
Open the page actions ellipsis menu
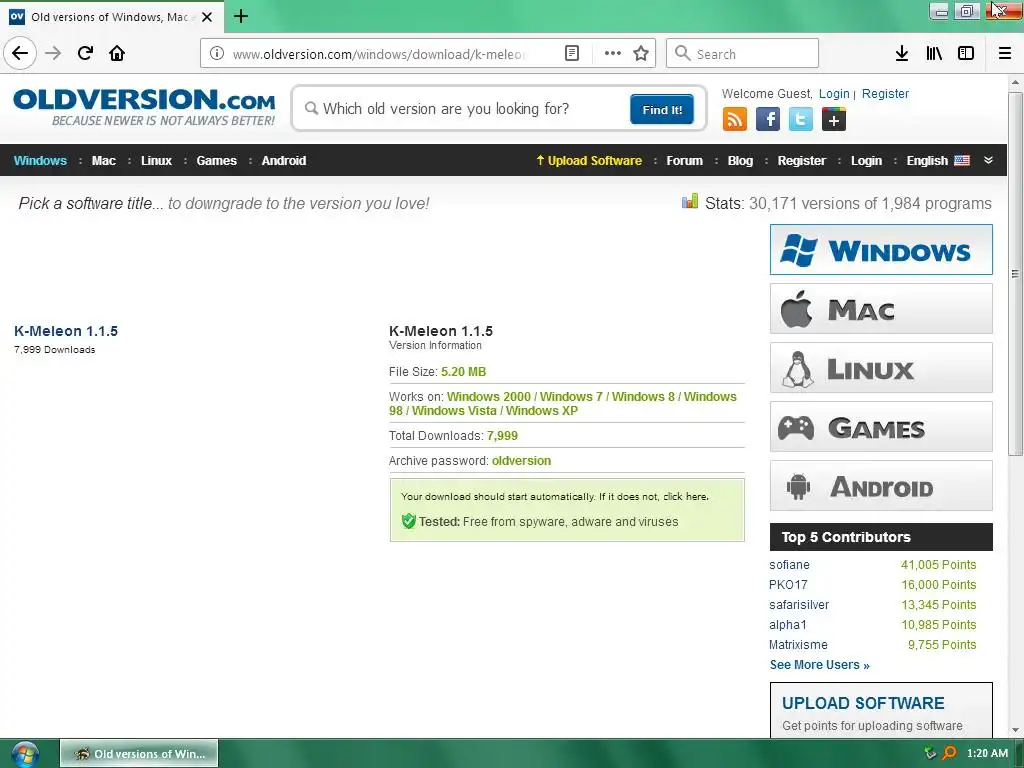pyautogui.click(x=612, y=54)
